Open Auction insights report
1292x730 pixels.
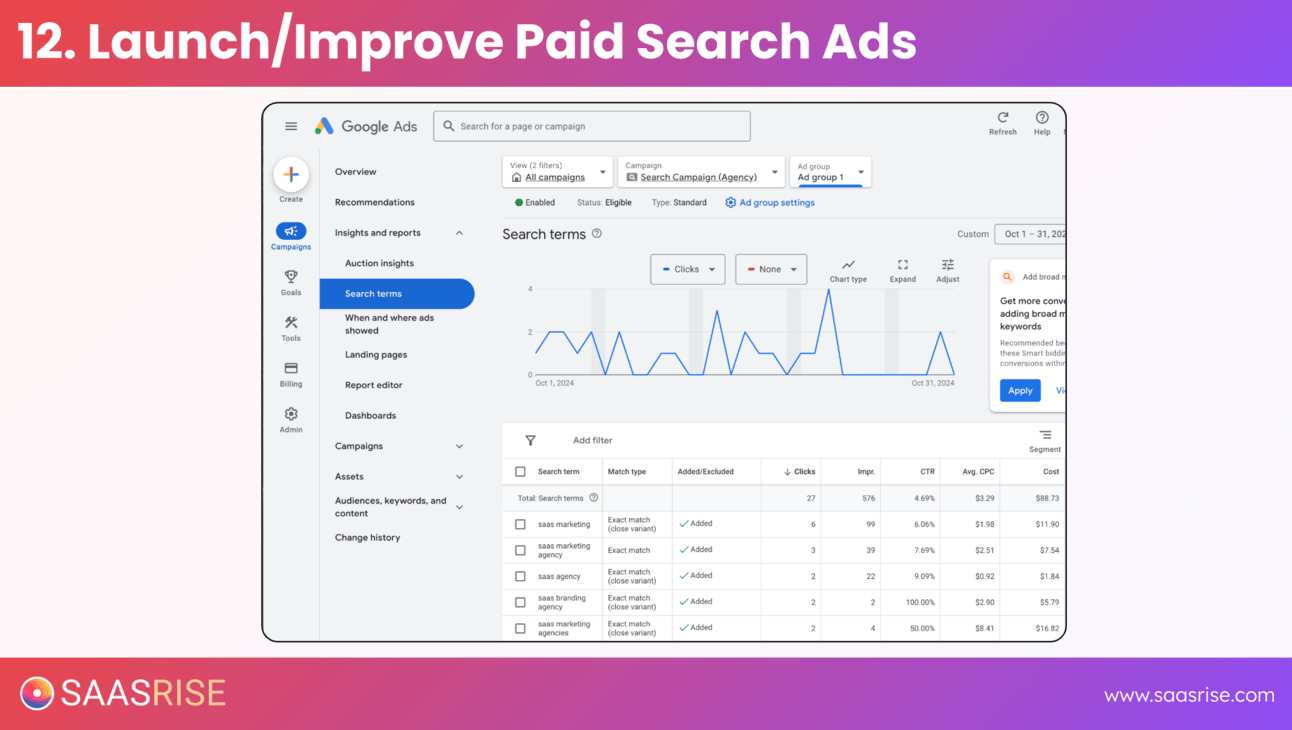click(379, 263)
